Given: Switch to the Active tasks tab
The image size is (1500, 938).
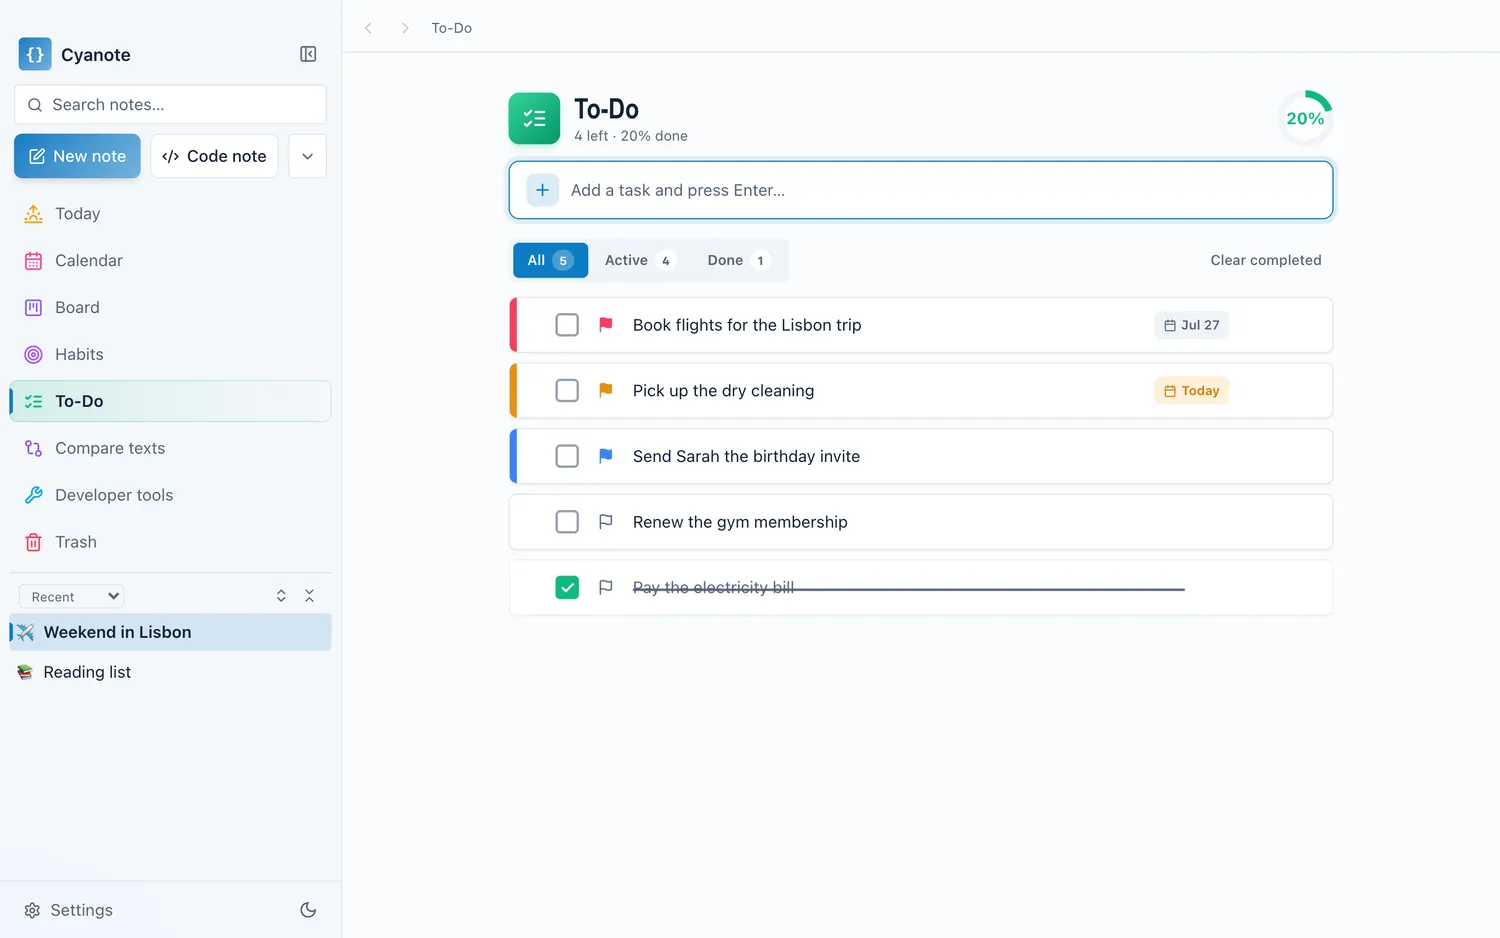Looking at the screenshot, I should (x=640, y=260).
